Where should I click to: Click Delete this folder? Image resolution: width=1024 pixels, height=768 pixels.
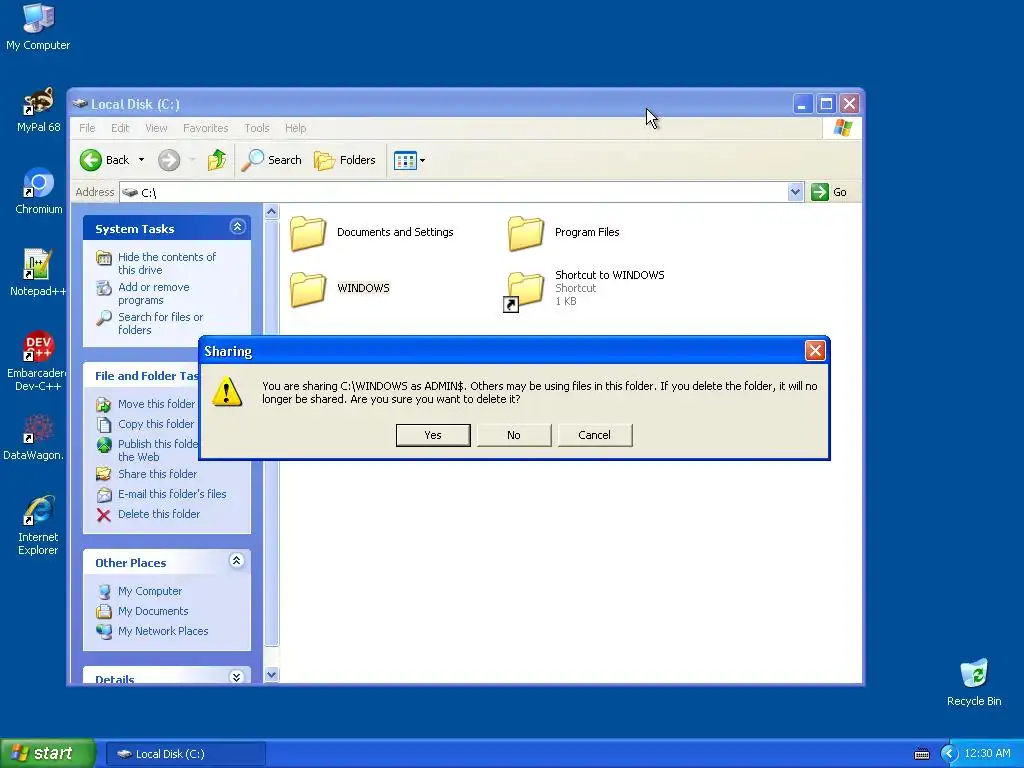coord(159,514)
